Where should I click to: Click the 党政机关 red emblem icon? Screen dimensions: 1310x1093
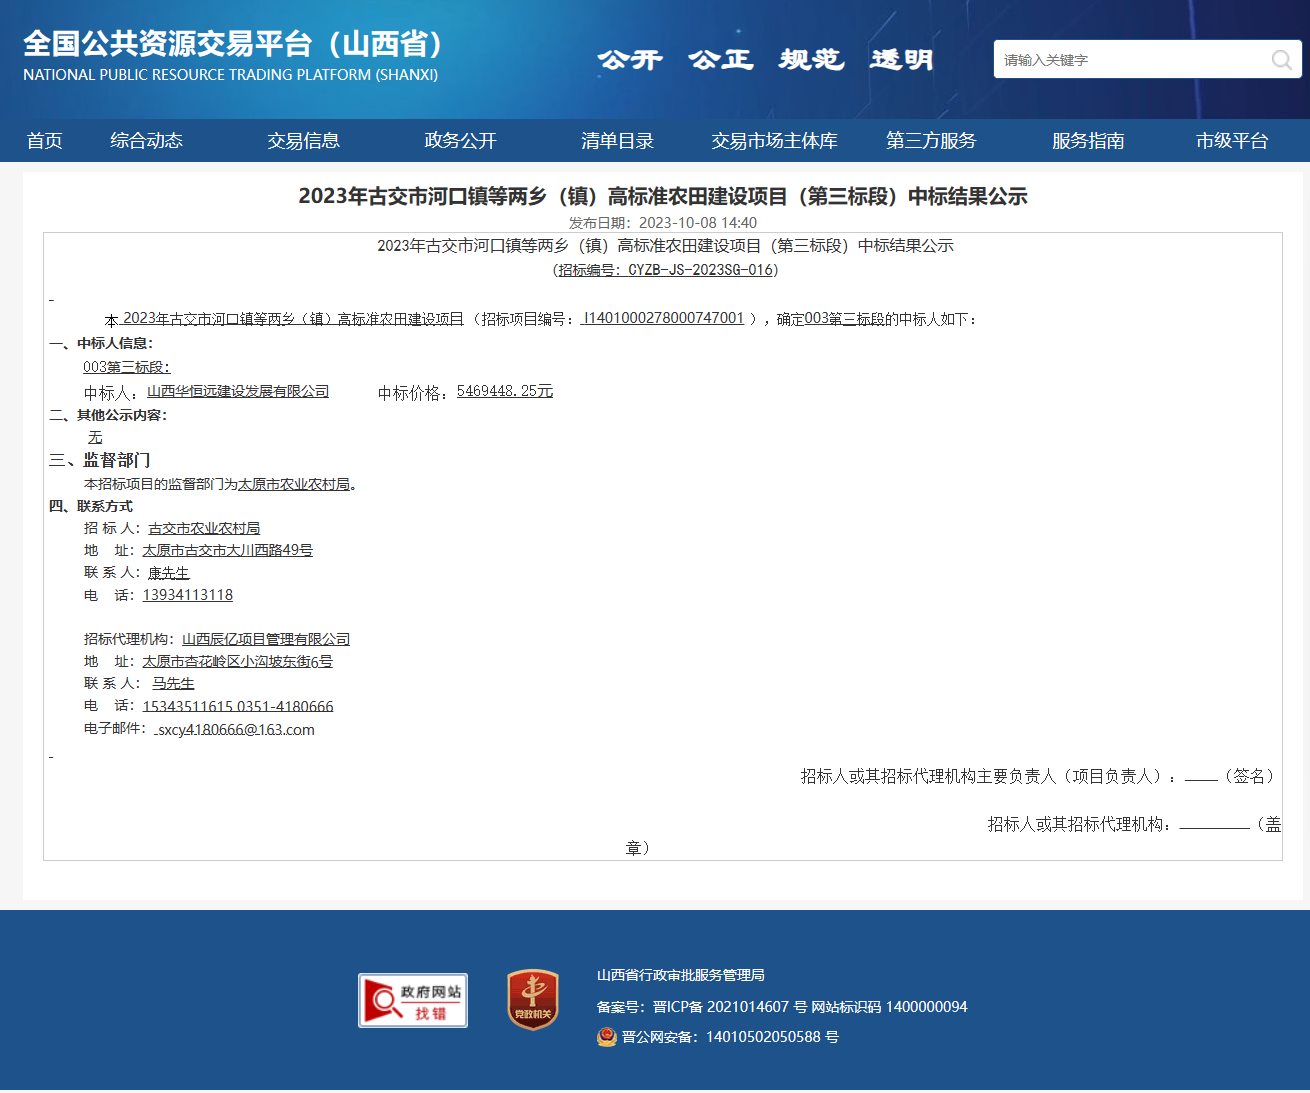coord(532,999)
